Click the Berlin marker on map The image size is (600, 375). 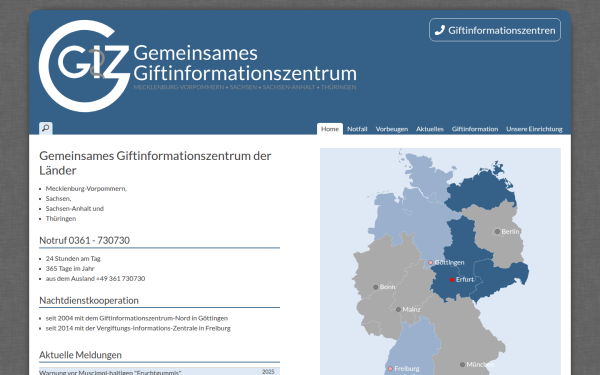click(x=497, y=232)
